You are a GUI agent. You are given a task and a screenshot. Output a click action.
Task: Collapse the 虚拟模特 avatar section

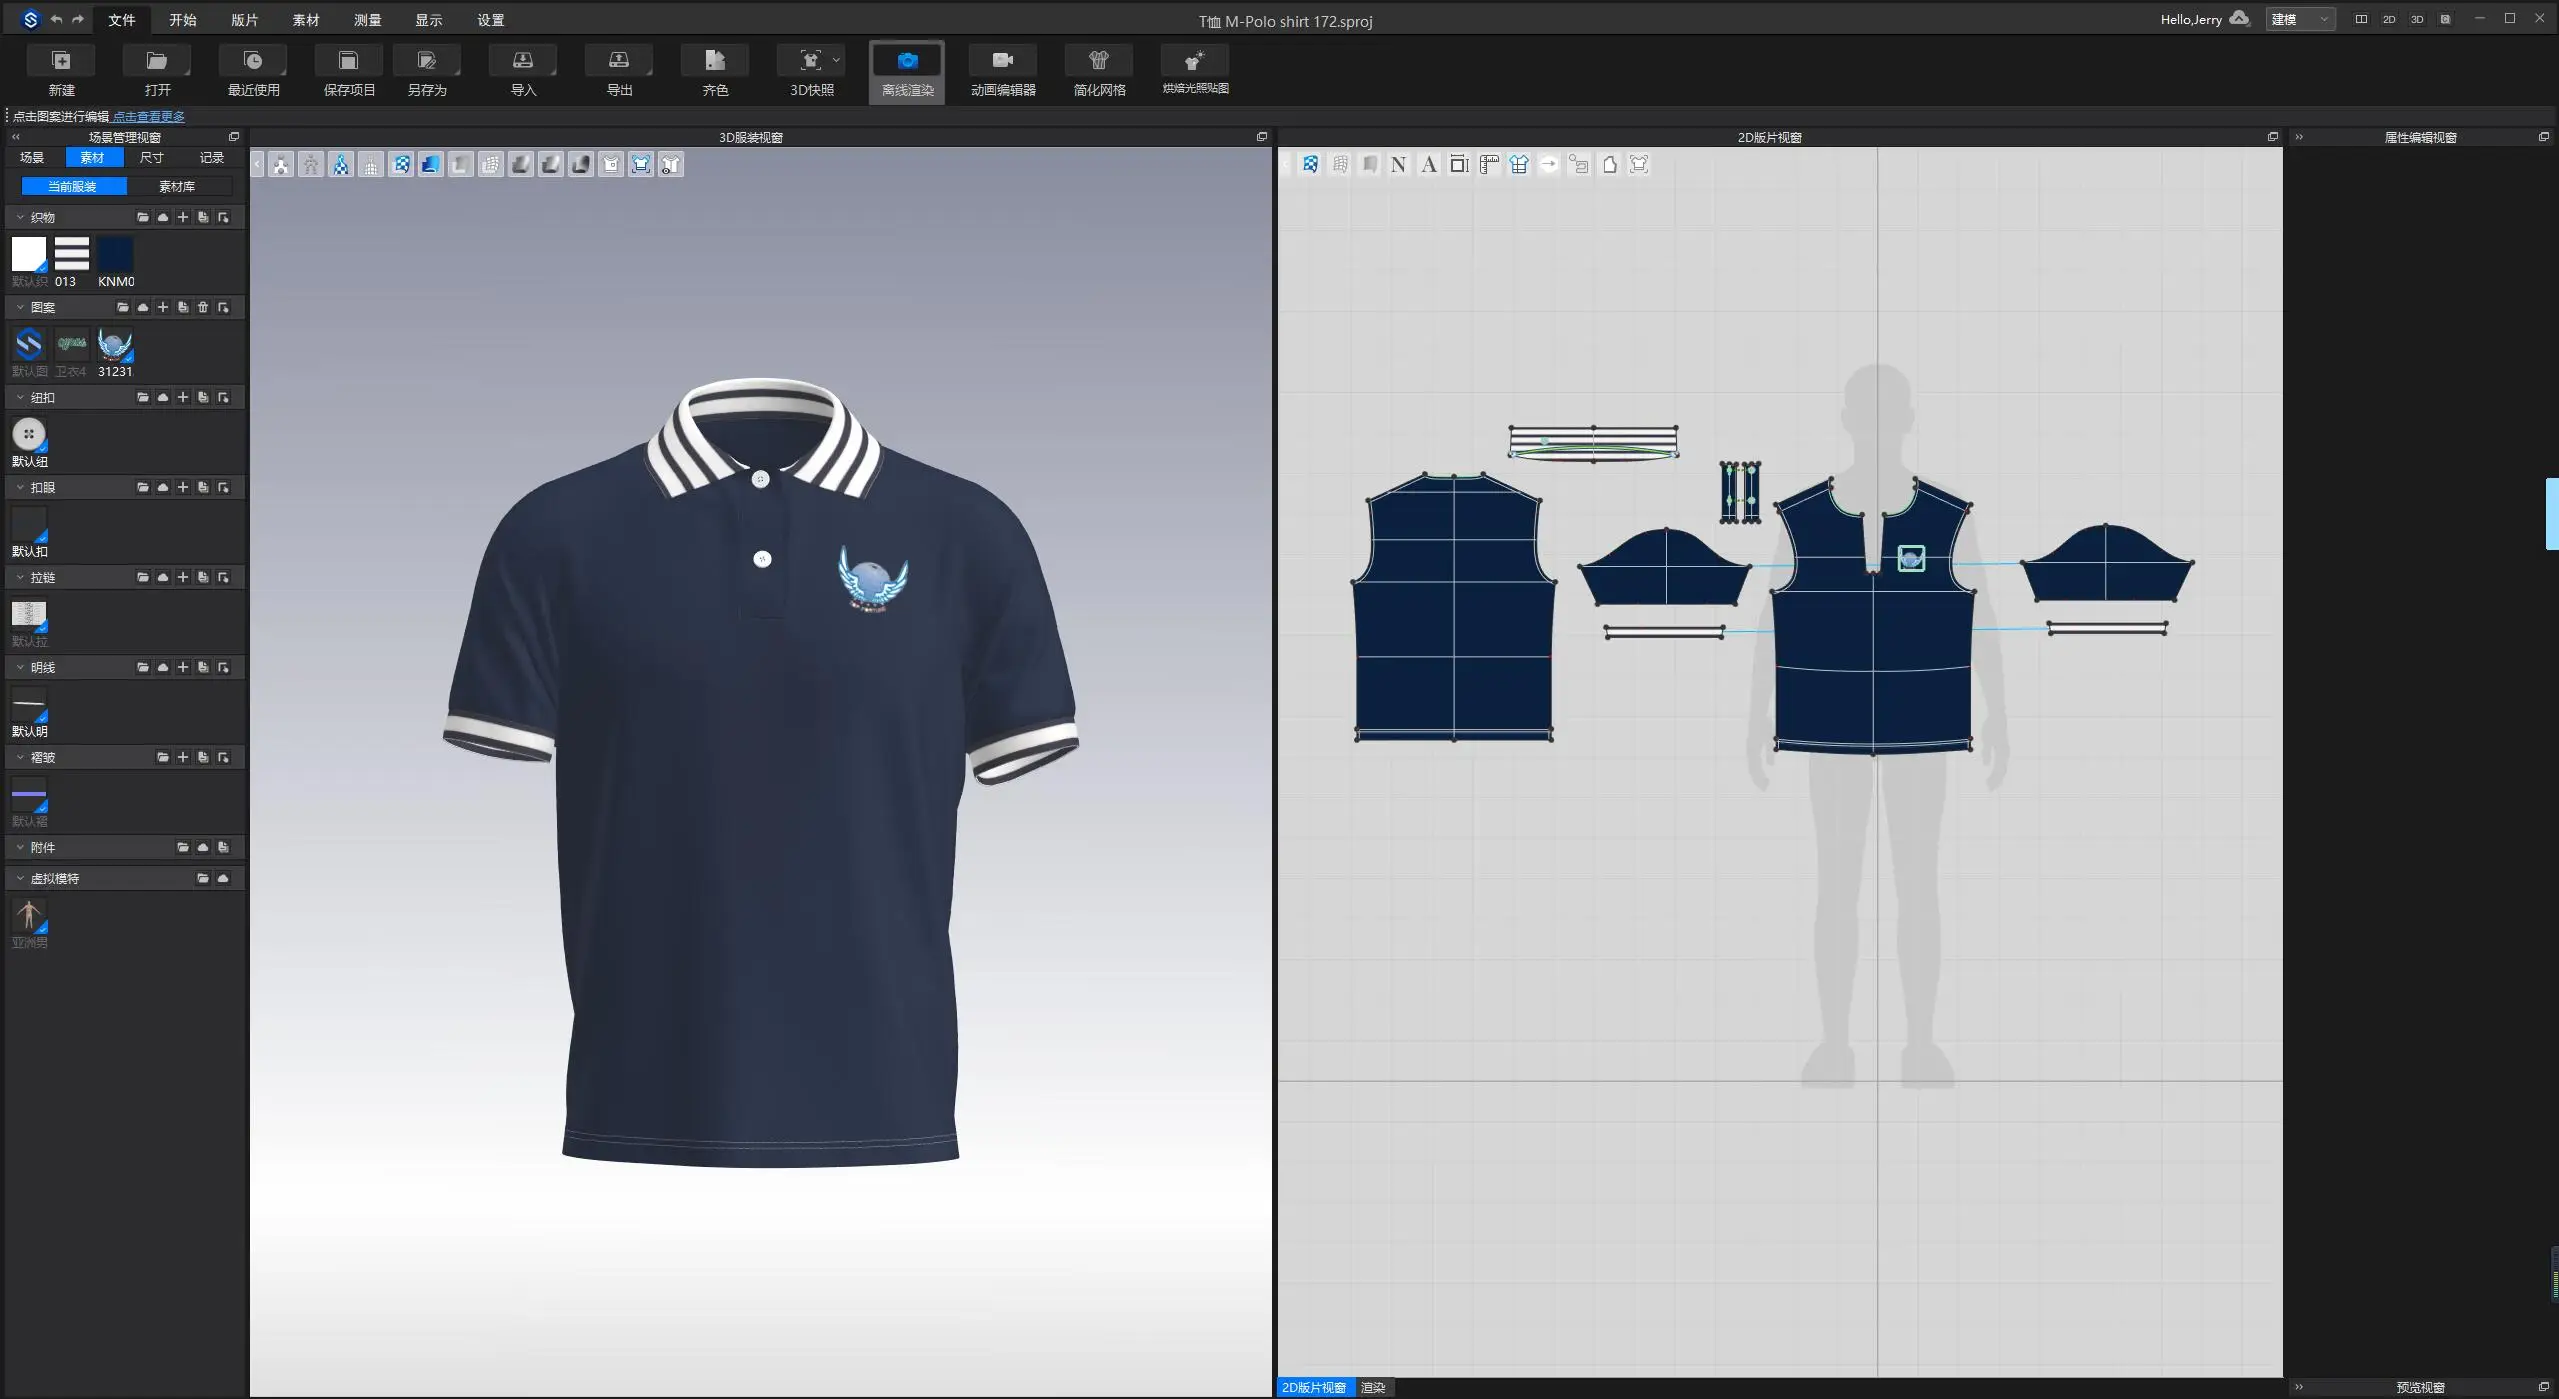20,878
